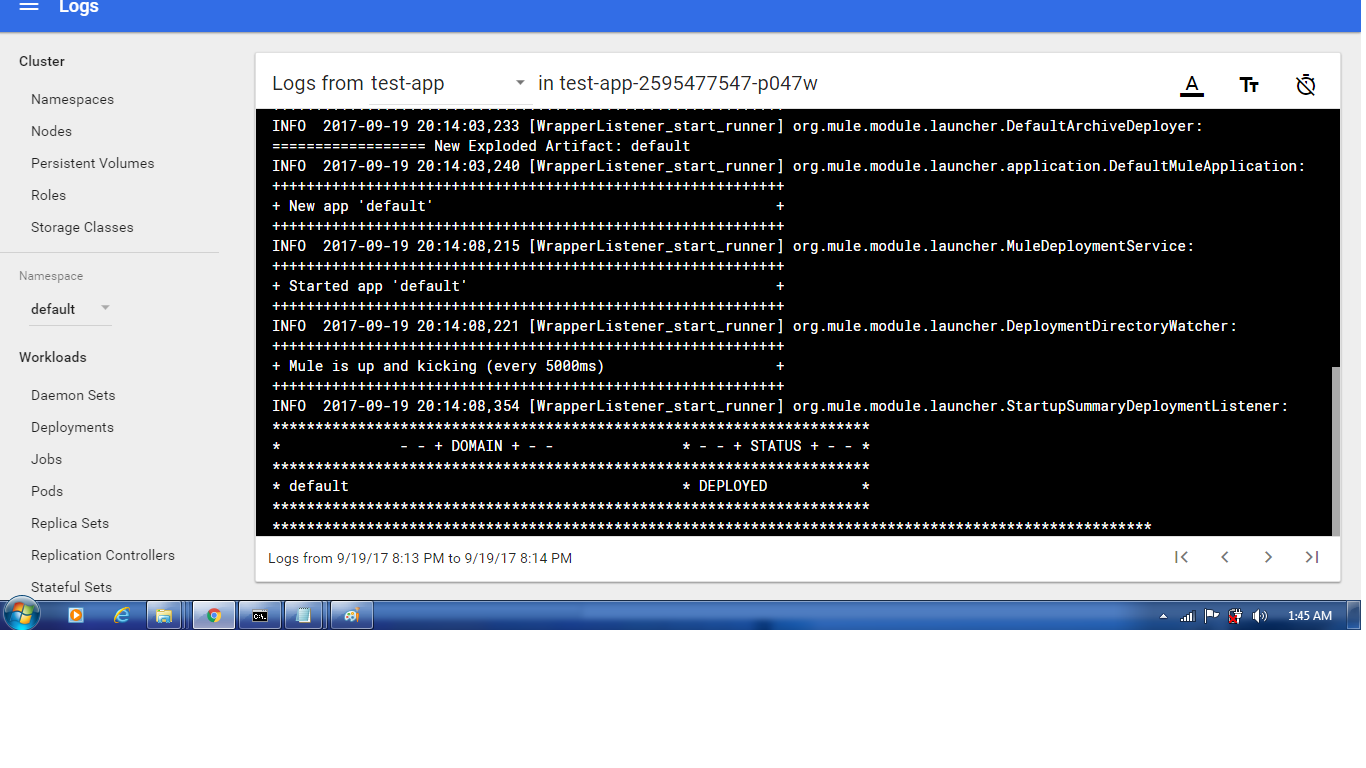
Task: Open Internet Explorer from taskbar
Action: 122,616
